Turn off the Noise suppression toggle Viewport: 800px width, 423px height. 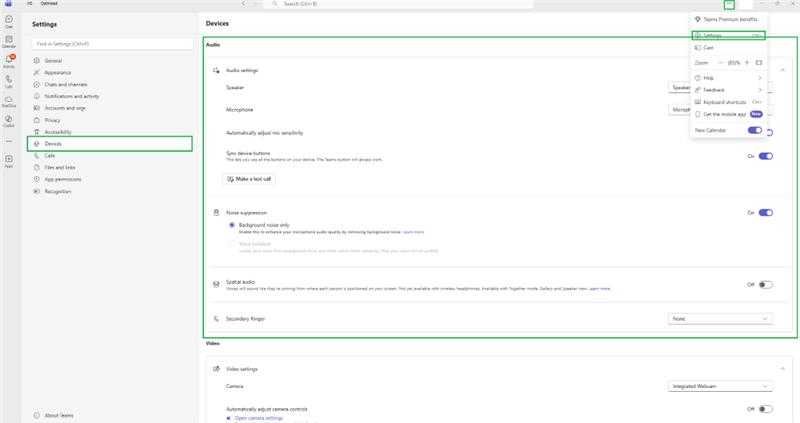765,212
